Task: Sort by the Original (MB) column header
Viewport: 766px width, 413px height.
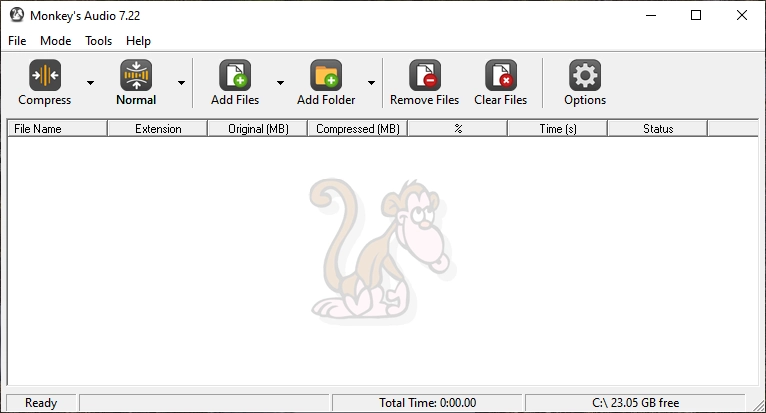Action: pyautogui.click(x=258, y=129)
